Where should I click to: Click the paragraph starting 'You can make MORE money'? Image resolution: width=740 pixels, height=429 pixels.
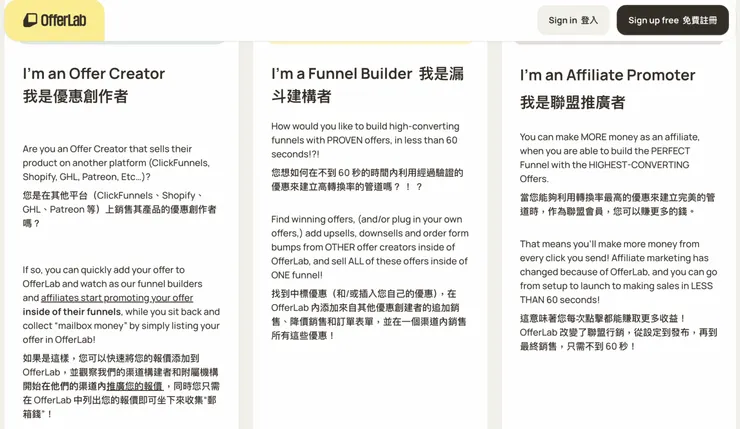pos(610,158)
